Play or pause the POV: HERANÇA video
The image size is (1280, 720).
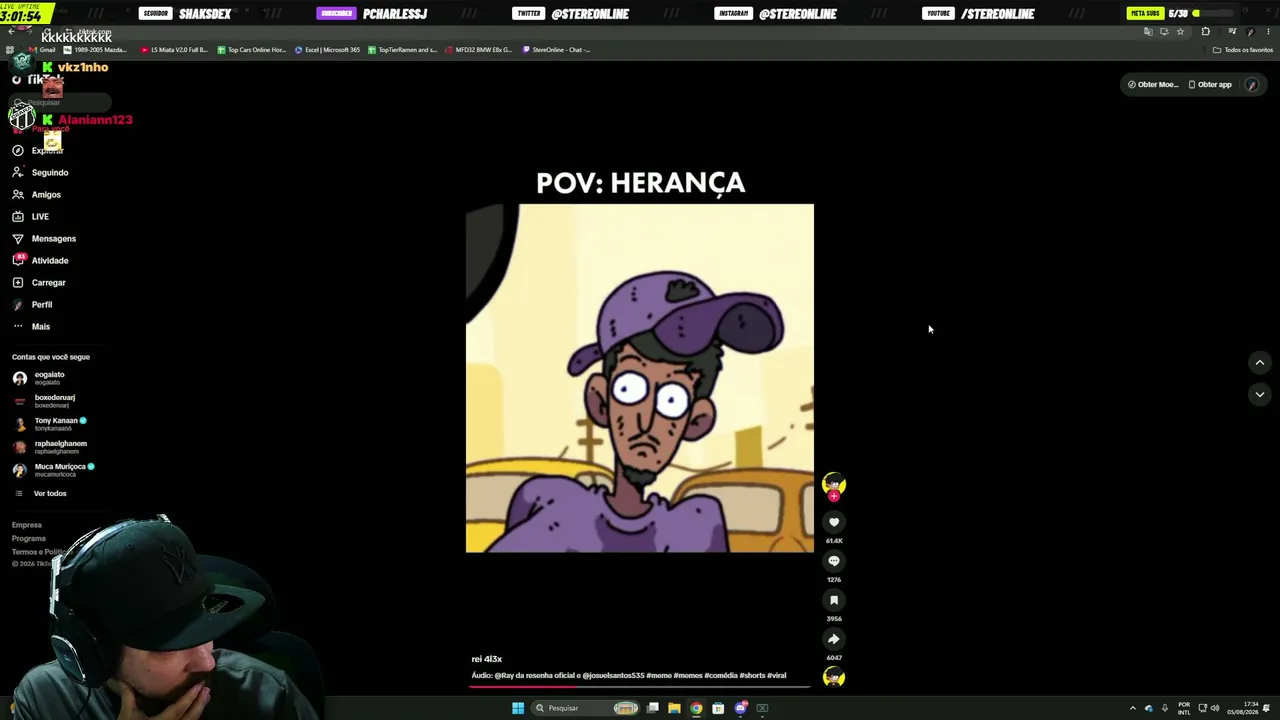tap(640, 378)
